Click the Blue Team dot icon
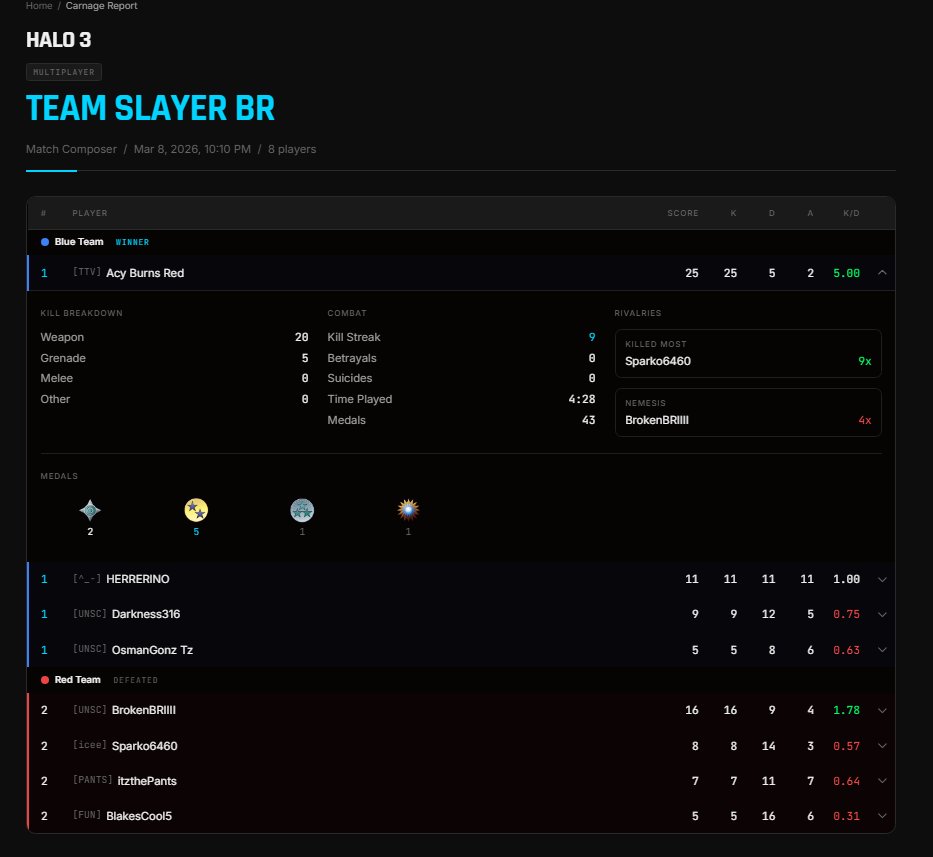This screenshot has height=857, width=933. (x=45, y=242)
